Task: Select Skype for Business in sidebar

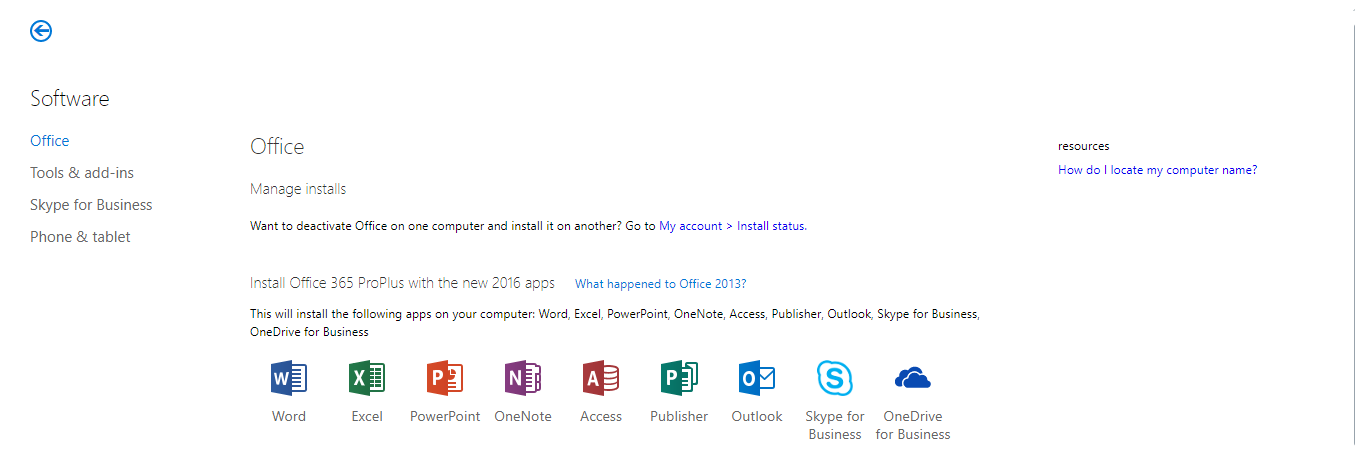Action: pos(91,205)
